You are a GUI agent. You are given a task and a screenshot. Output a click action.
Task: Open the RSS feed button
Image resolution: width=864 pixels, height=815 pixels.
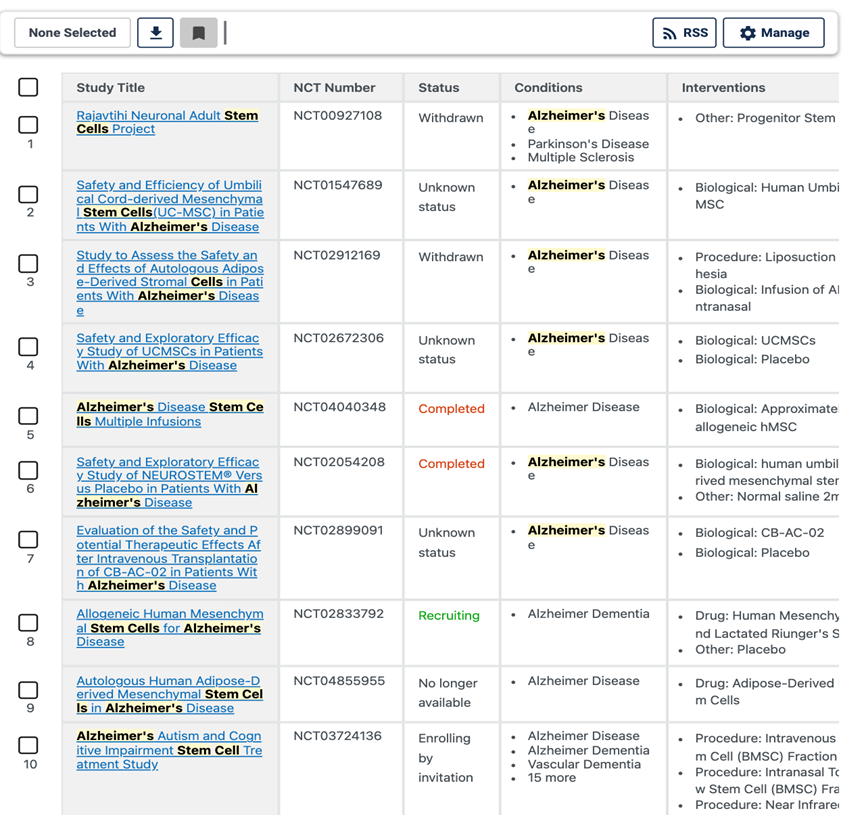[x=684, y=33]
